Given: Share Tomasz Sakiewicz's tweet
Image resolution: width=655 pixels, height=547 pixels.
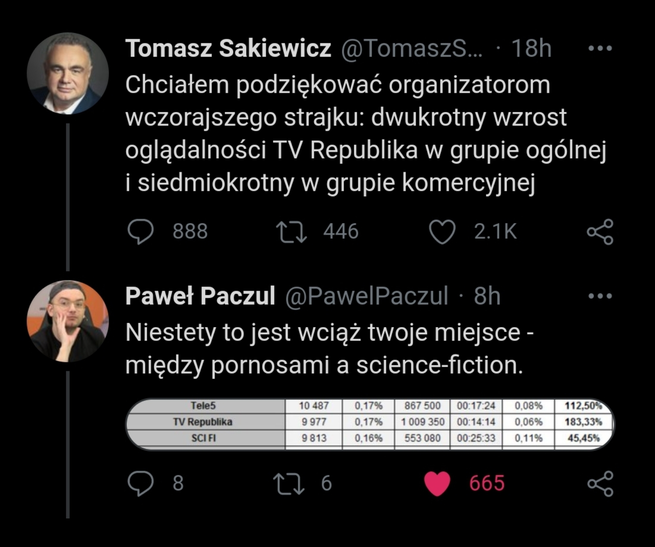Looking at the screenshot, I should (599, 232).
